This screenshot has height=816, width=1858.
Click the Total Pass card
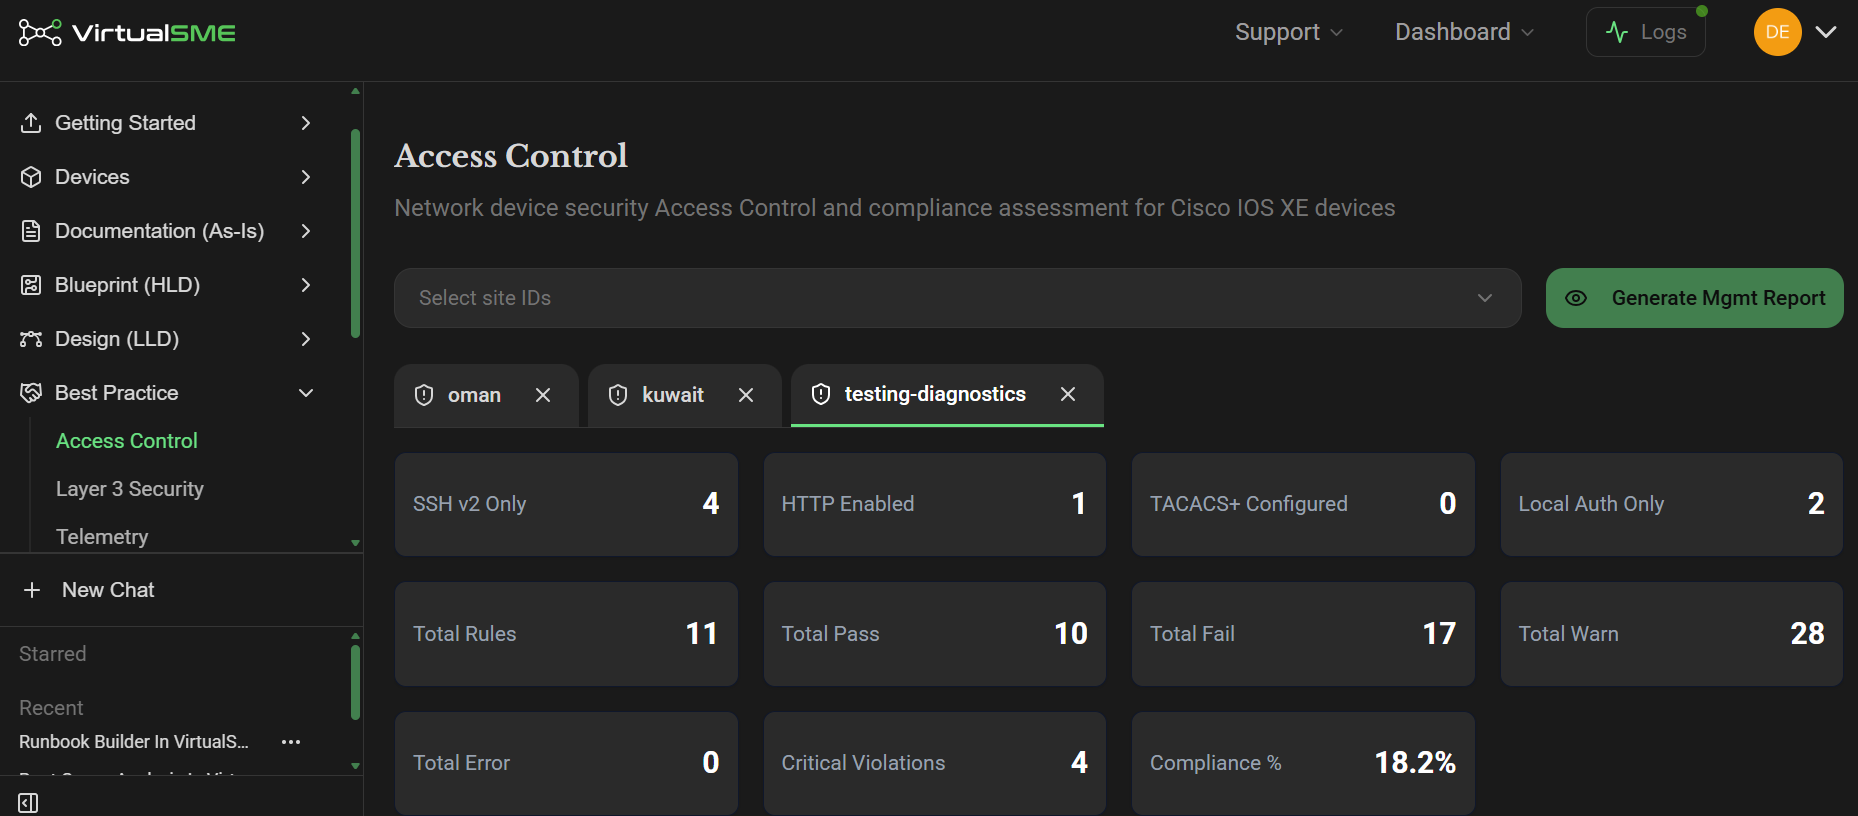click(x=934, y=634)
